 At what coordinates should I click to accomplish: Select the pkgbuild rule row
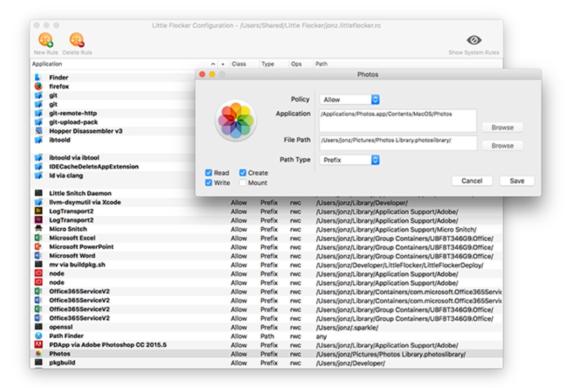tap(266, 362)
